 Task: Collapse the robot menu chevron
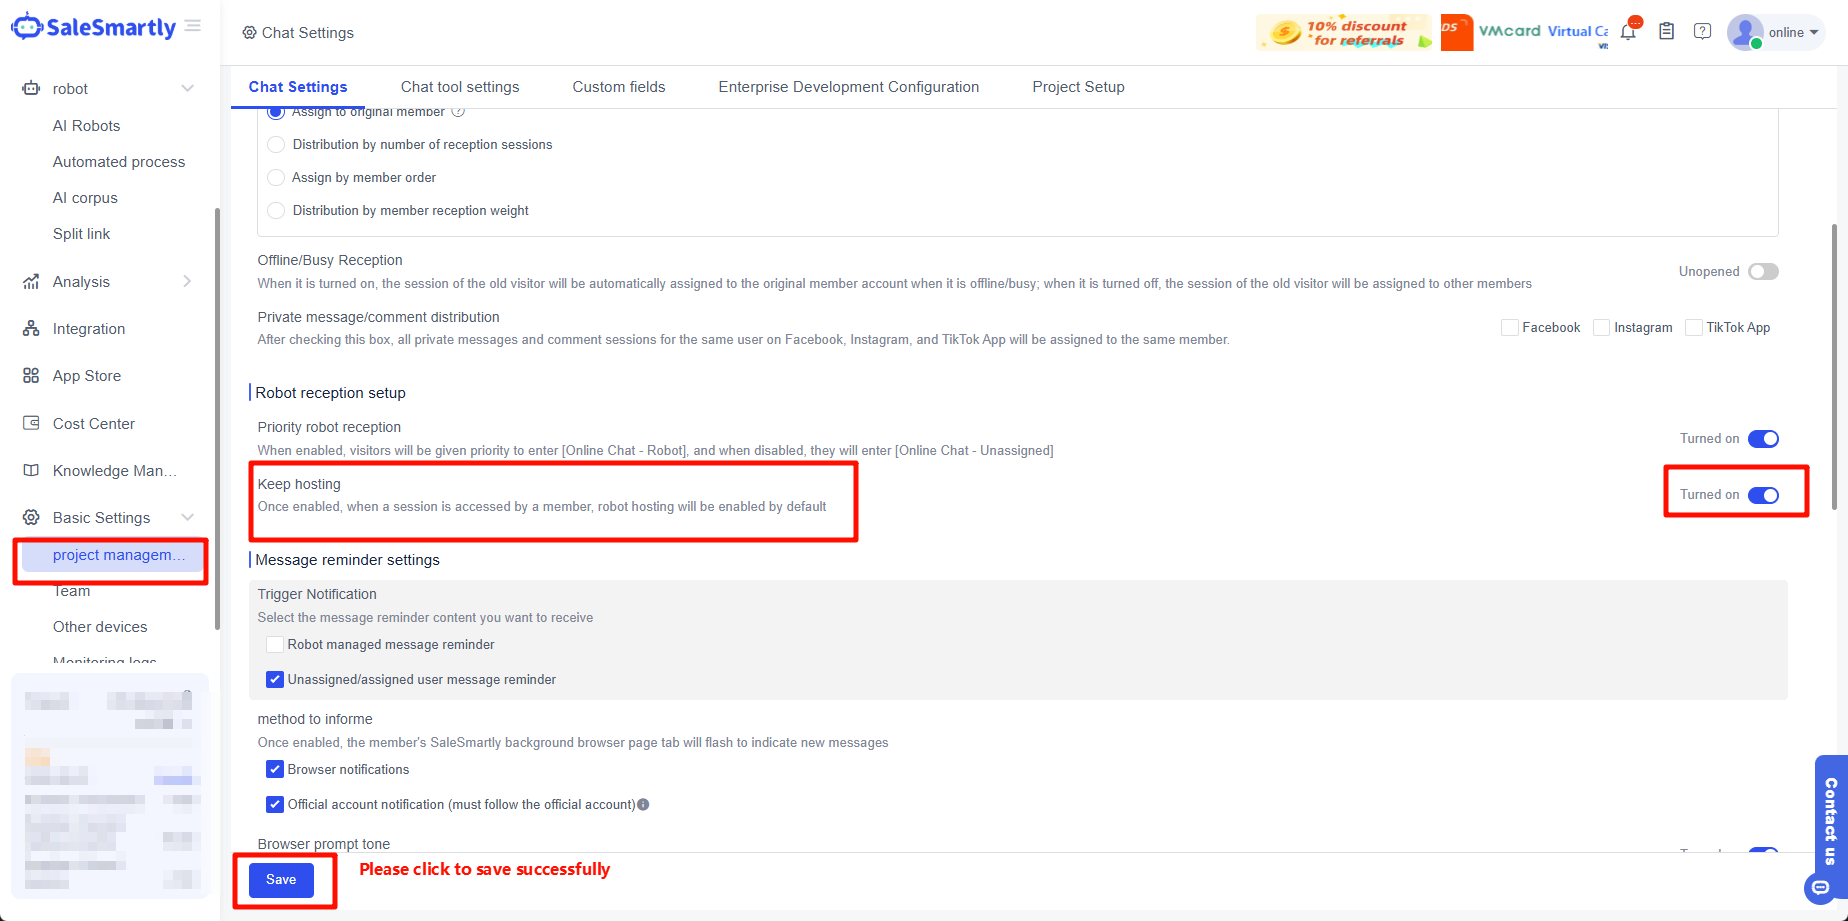187,88
